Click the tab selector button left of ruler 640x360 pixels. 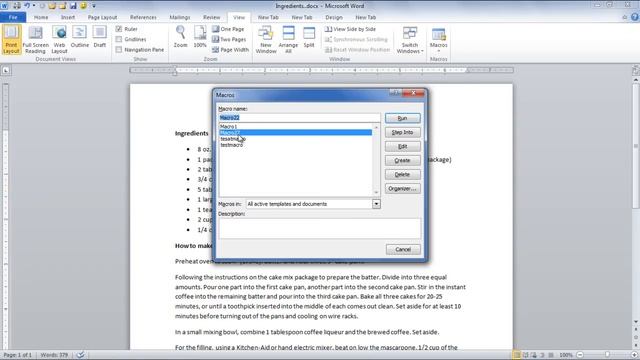tap(6, 70)
